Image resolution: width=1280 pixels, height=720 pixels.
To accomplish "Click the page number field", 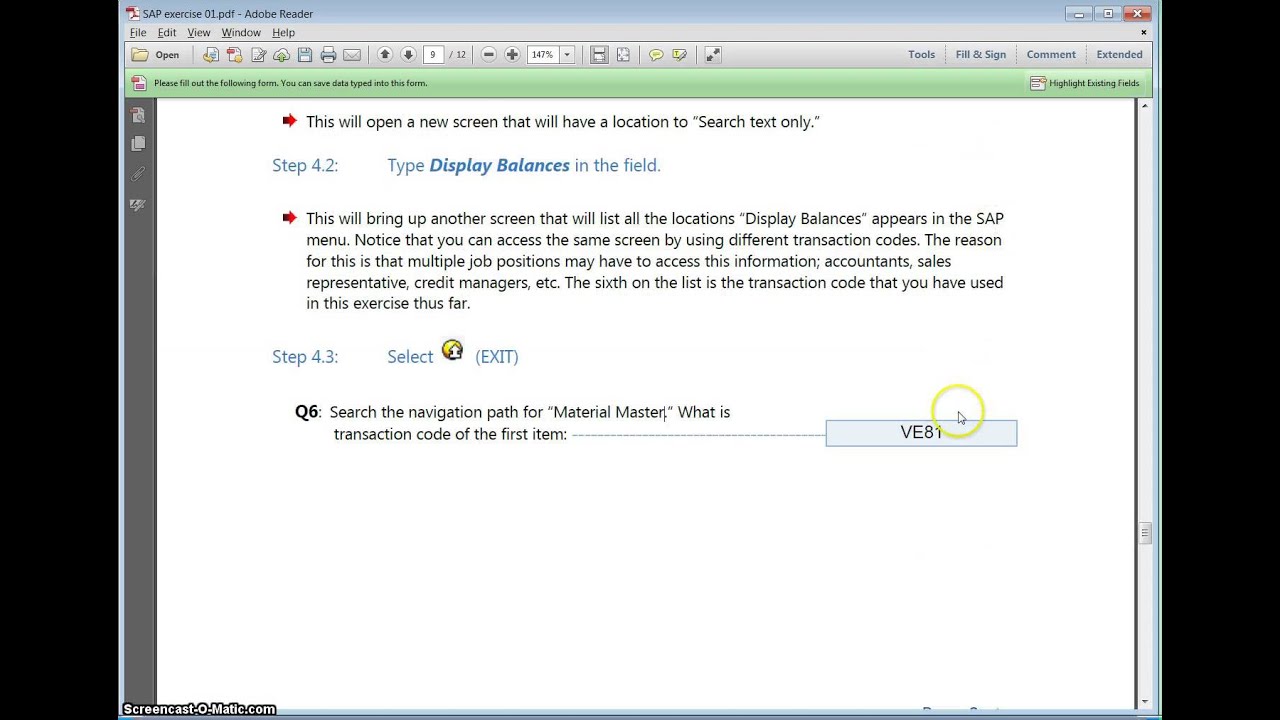I will (434, 55).
